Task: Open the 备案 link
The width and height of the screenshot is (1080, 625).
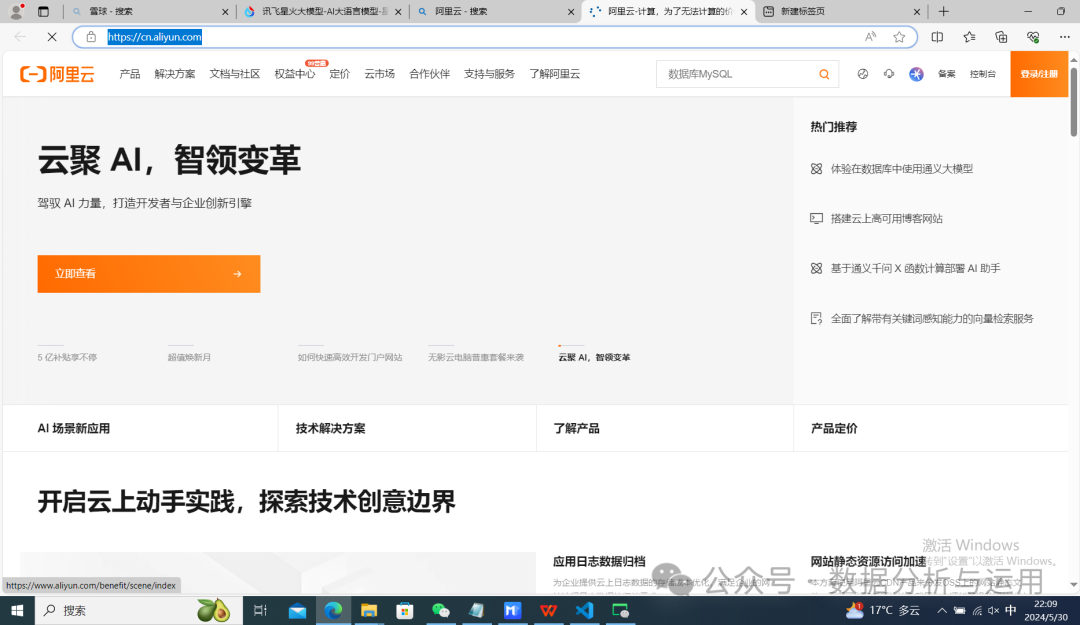Action: tap(946, 74)
